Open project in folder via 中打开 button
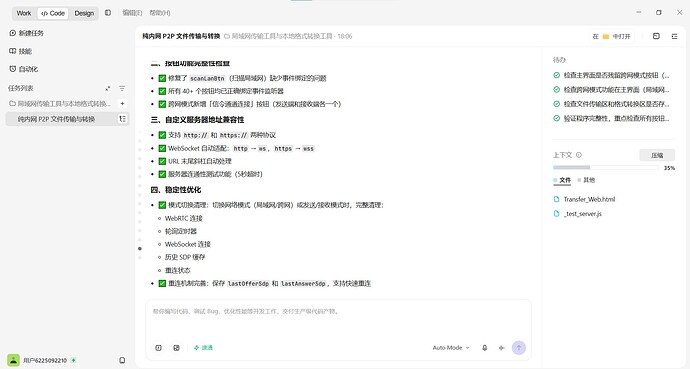This screenshot has height=369, width=690. click(612, 36)
